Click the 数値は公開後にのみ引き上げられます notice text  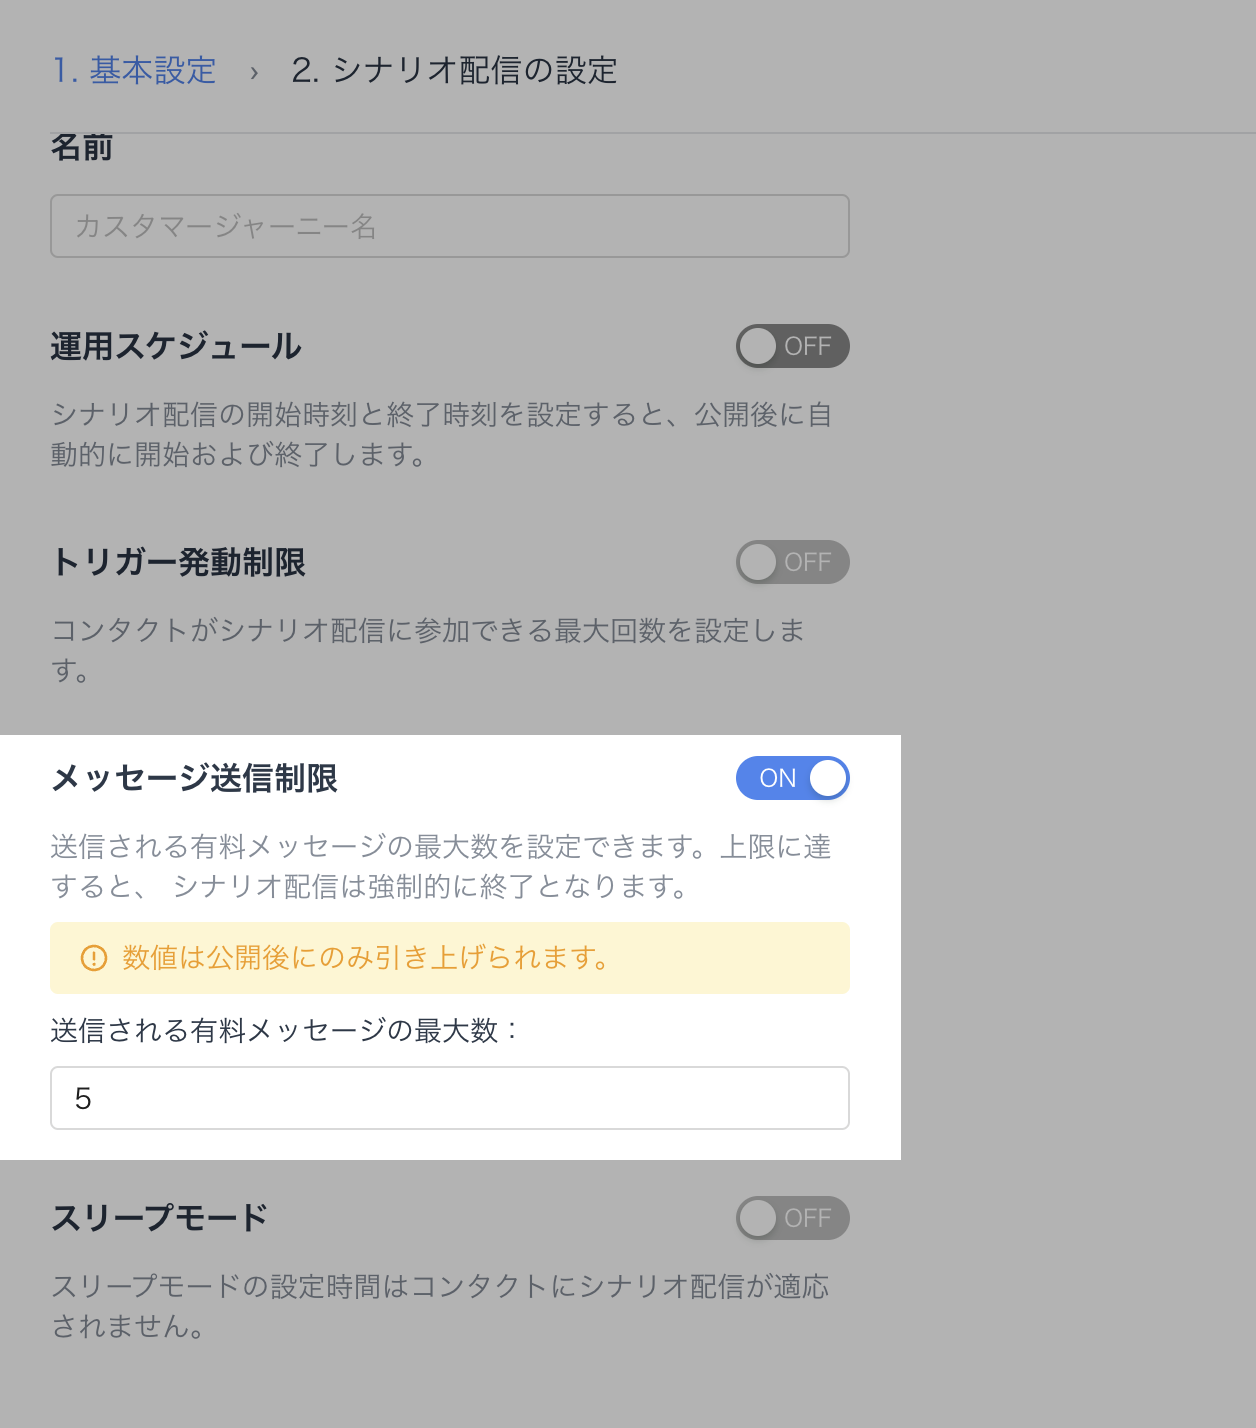[366, 958]
